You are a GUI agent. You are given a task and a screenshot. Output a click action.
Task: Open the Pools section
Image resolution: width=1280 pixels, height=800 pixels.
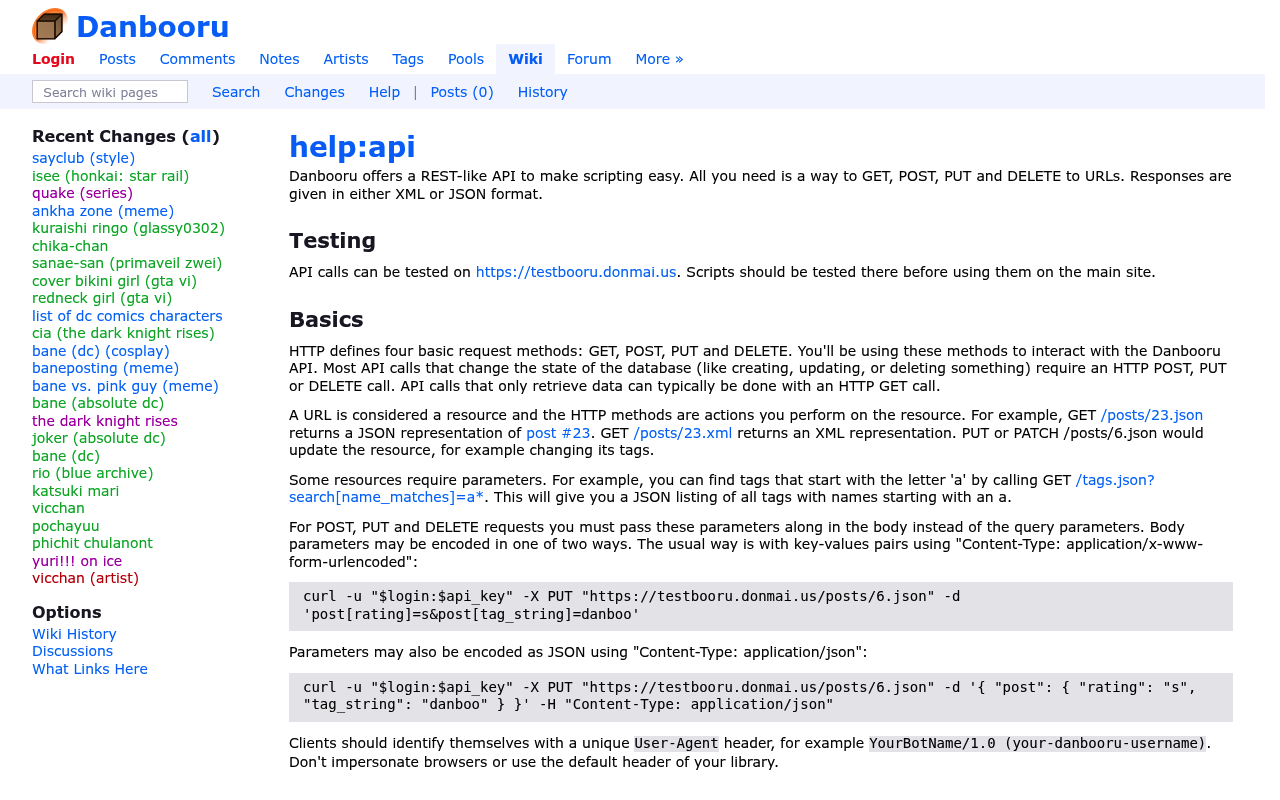466,59
